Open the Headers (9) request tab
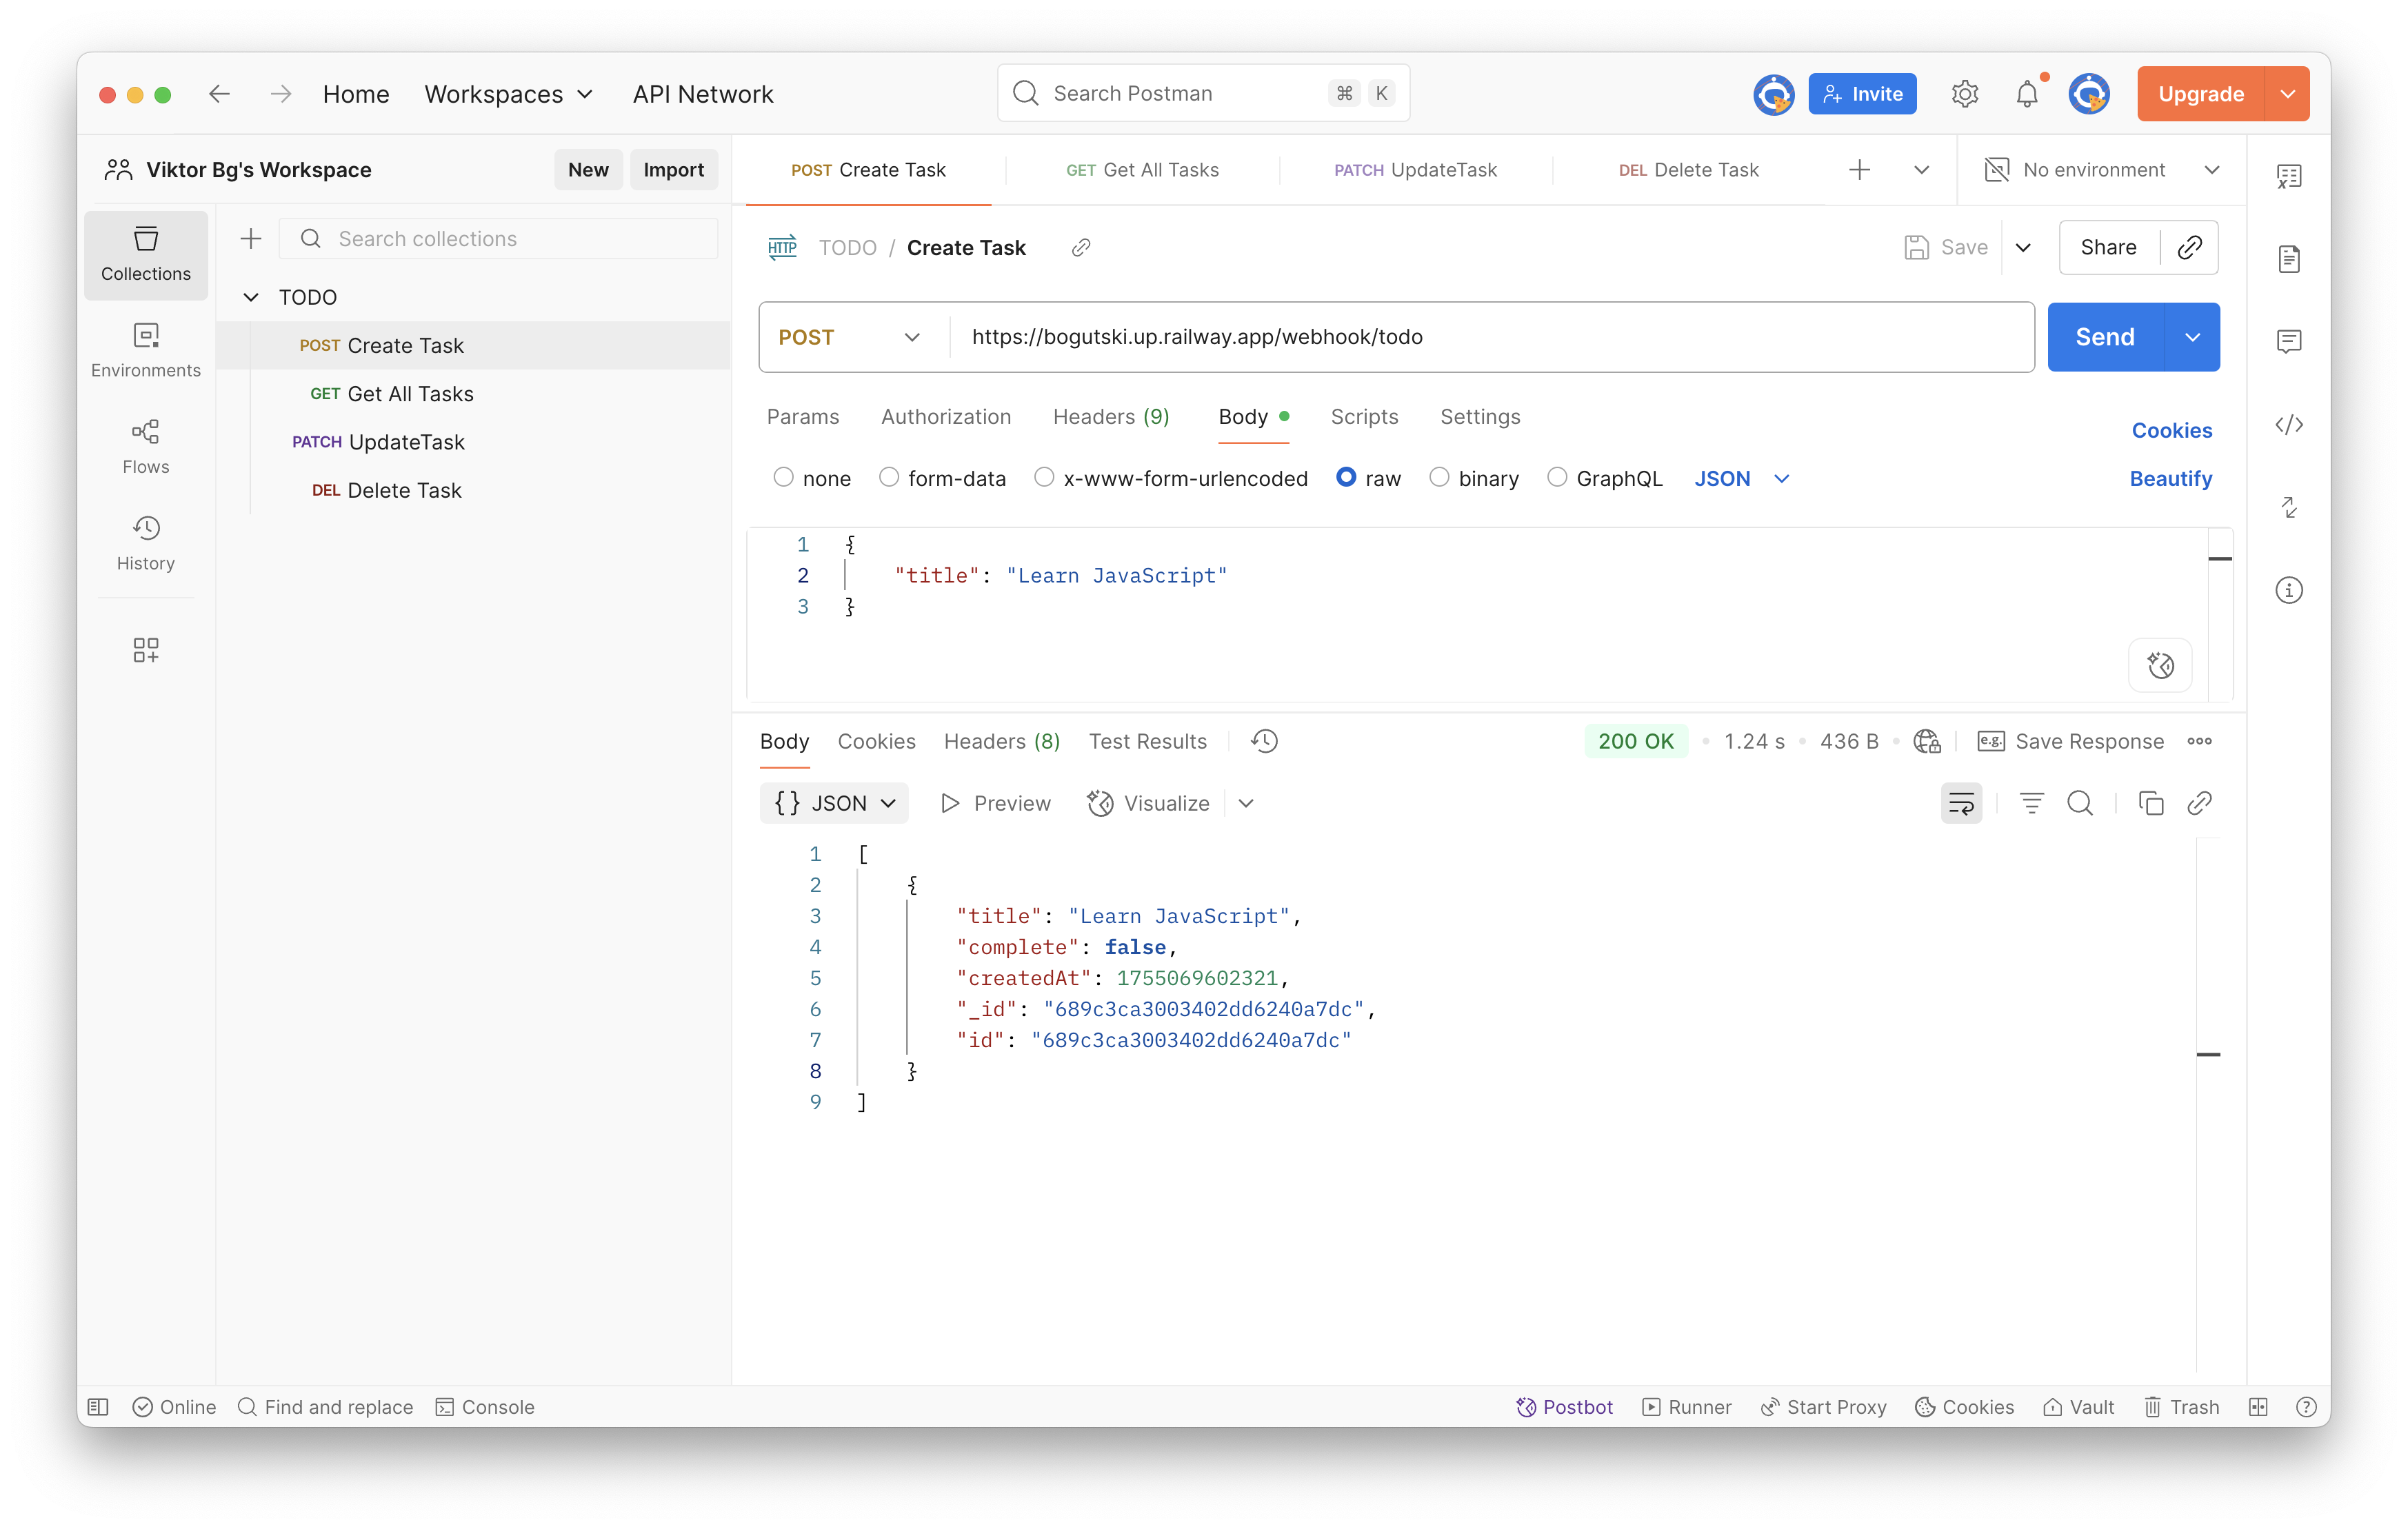 click(1110, 417)
